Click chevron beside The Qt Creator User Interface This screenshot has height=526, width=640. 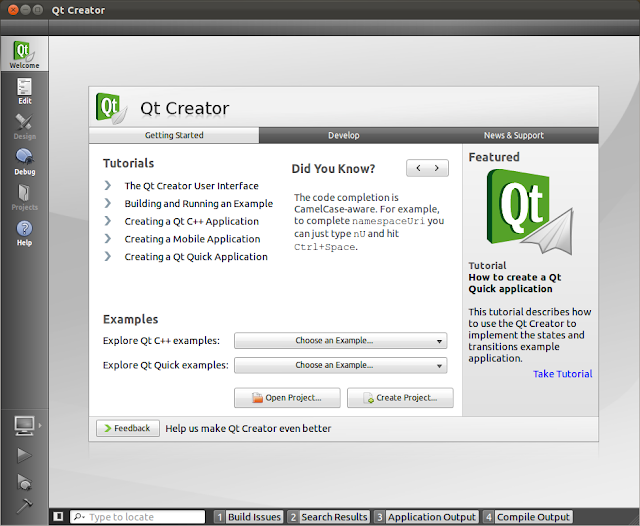(108, 186)
